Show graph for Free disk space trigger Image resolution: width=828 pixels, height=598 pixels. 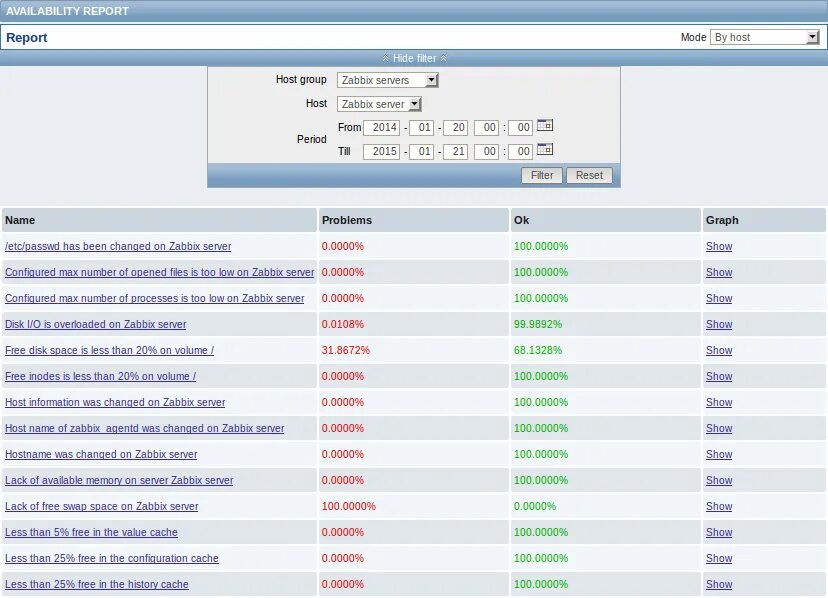click(719, 350)
